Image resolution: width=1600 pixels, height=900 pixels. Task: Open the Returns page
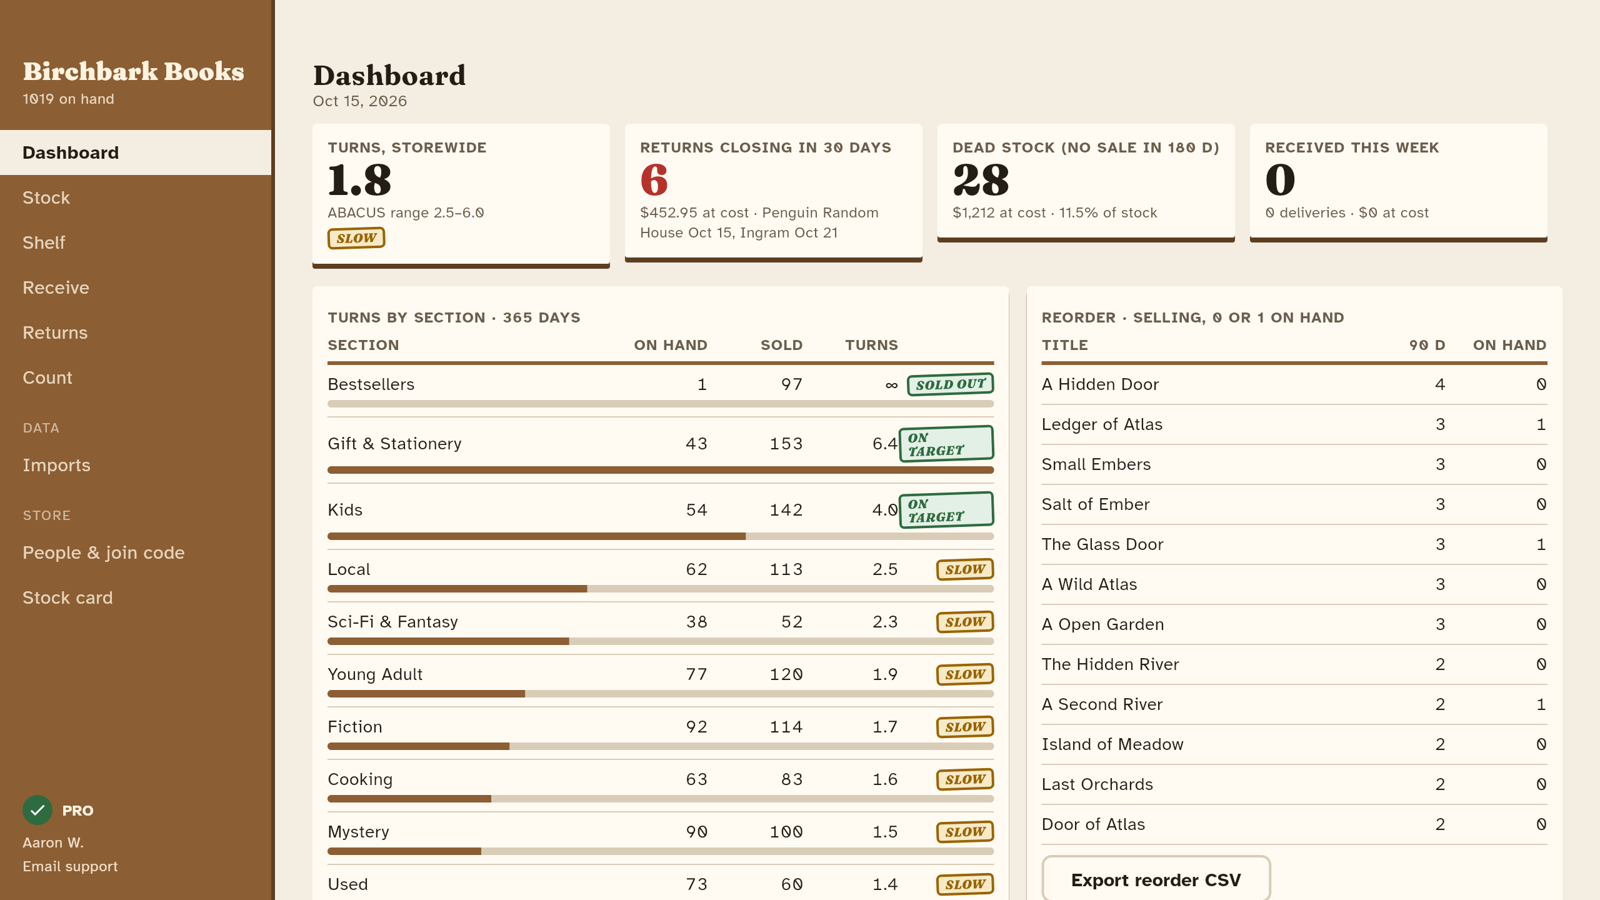[x=136, y=332]
